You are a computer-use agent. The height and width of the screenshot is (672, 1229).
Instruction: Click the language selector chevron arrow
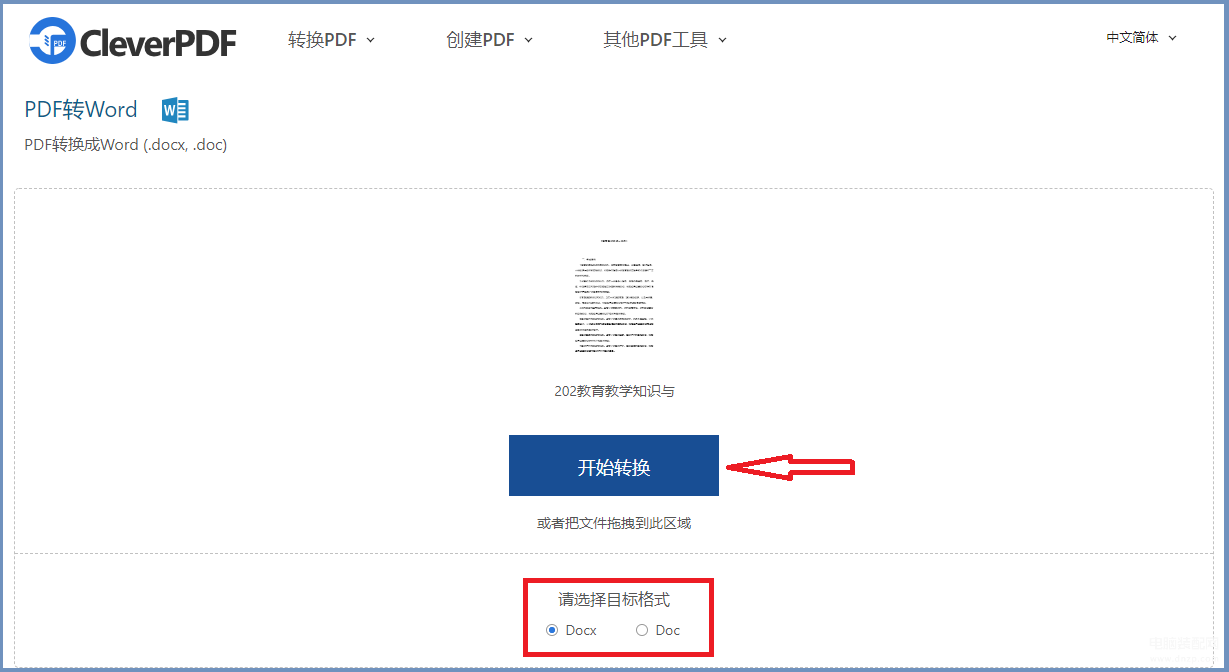coord(1172,38)
